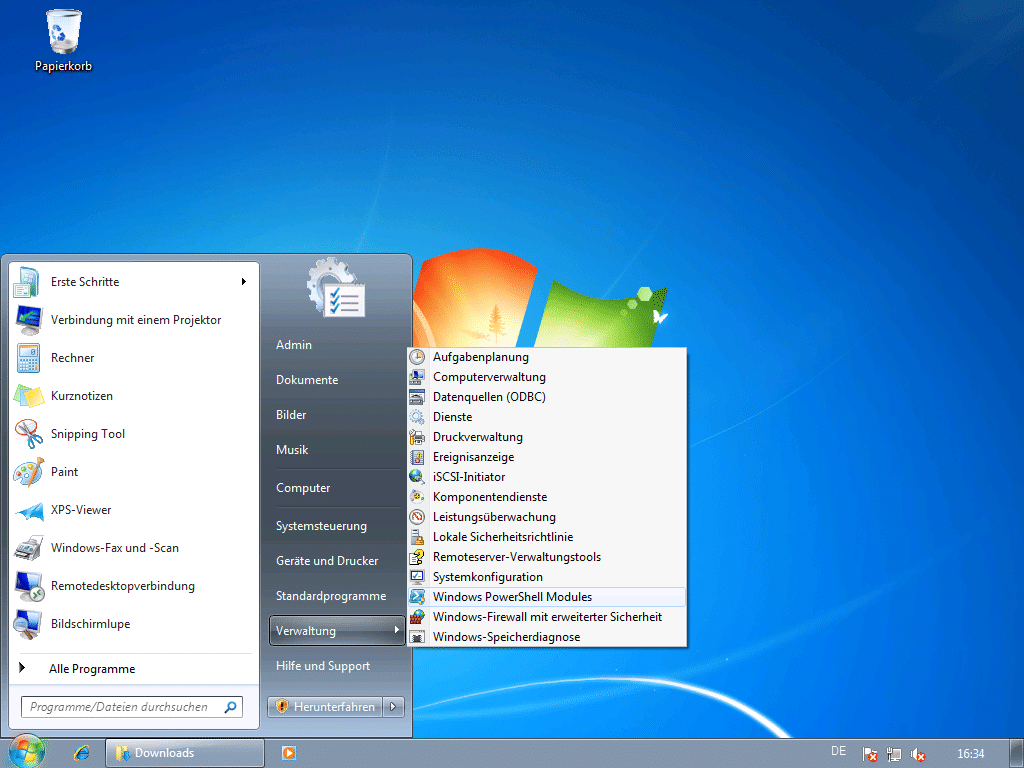Open the Admin user folder
This screenshot has height=768, width=1024.
coord(294,345)
